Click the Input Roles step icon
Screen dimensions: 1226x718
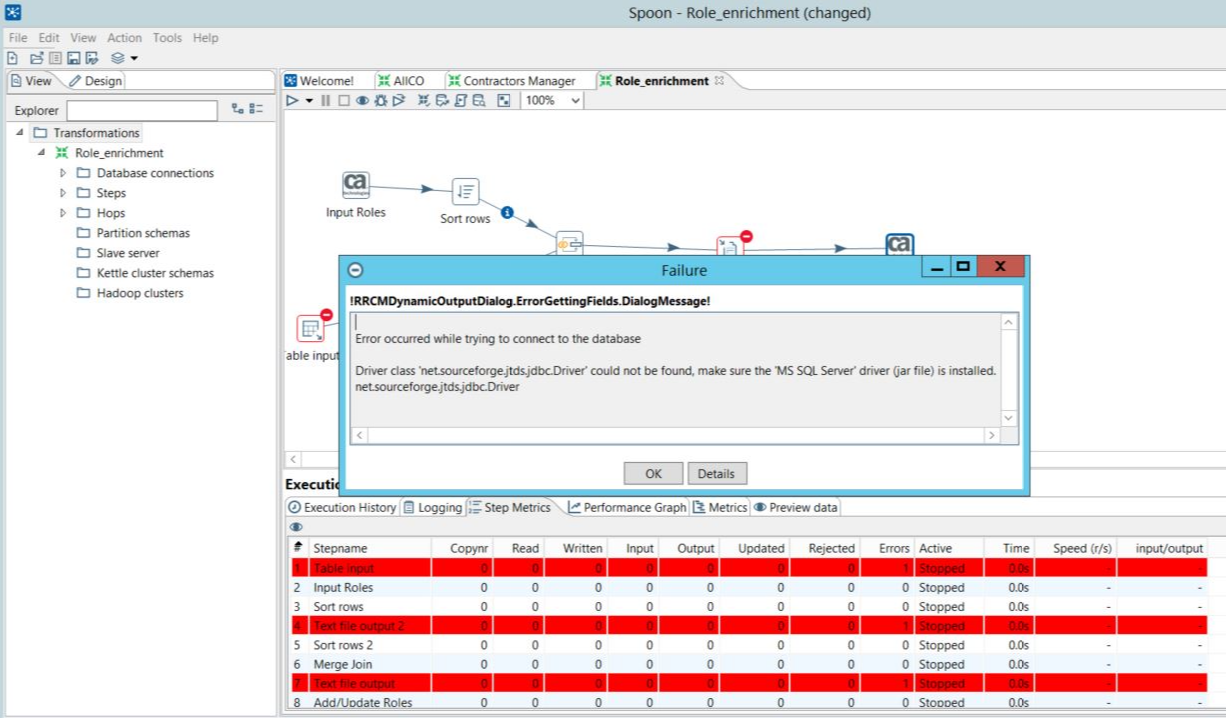pyautogui.click(x=355, y=185)
